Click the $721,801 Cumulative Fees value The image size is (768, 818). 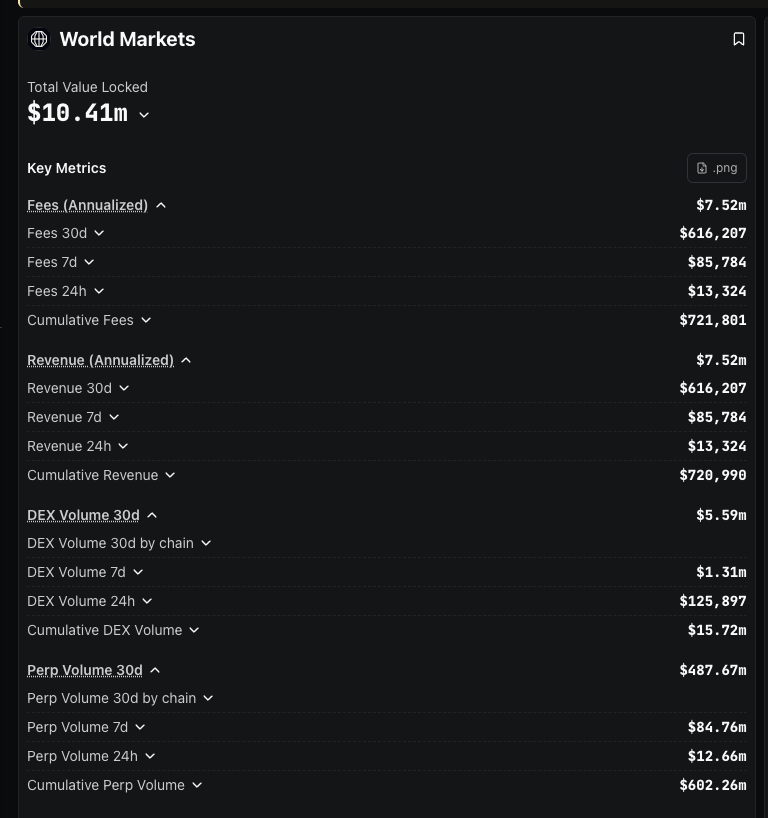[713, 320]
